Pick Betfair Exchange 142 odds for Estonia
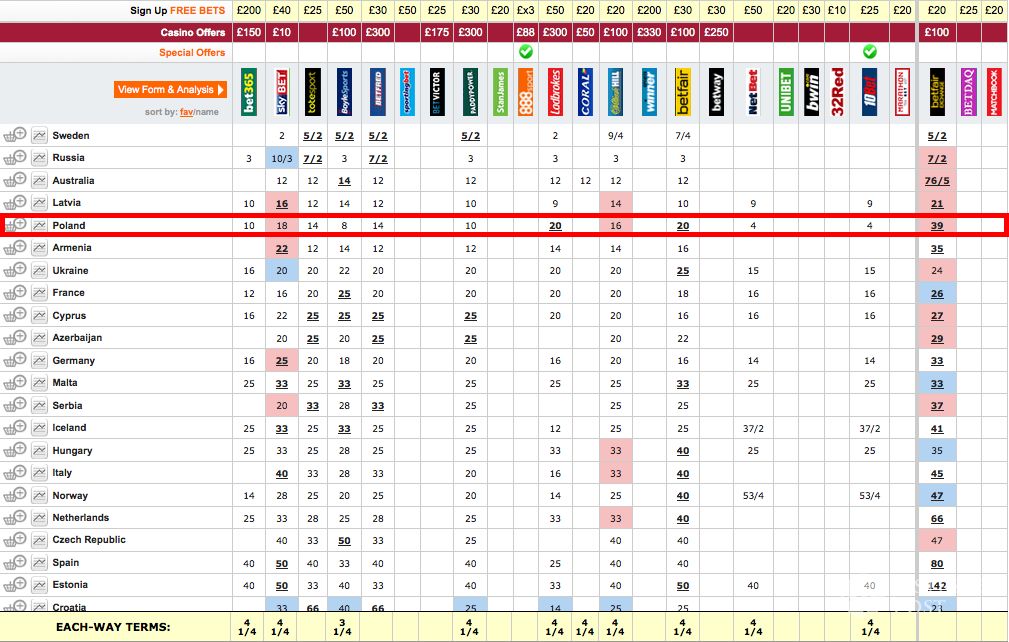 (937, 586)
